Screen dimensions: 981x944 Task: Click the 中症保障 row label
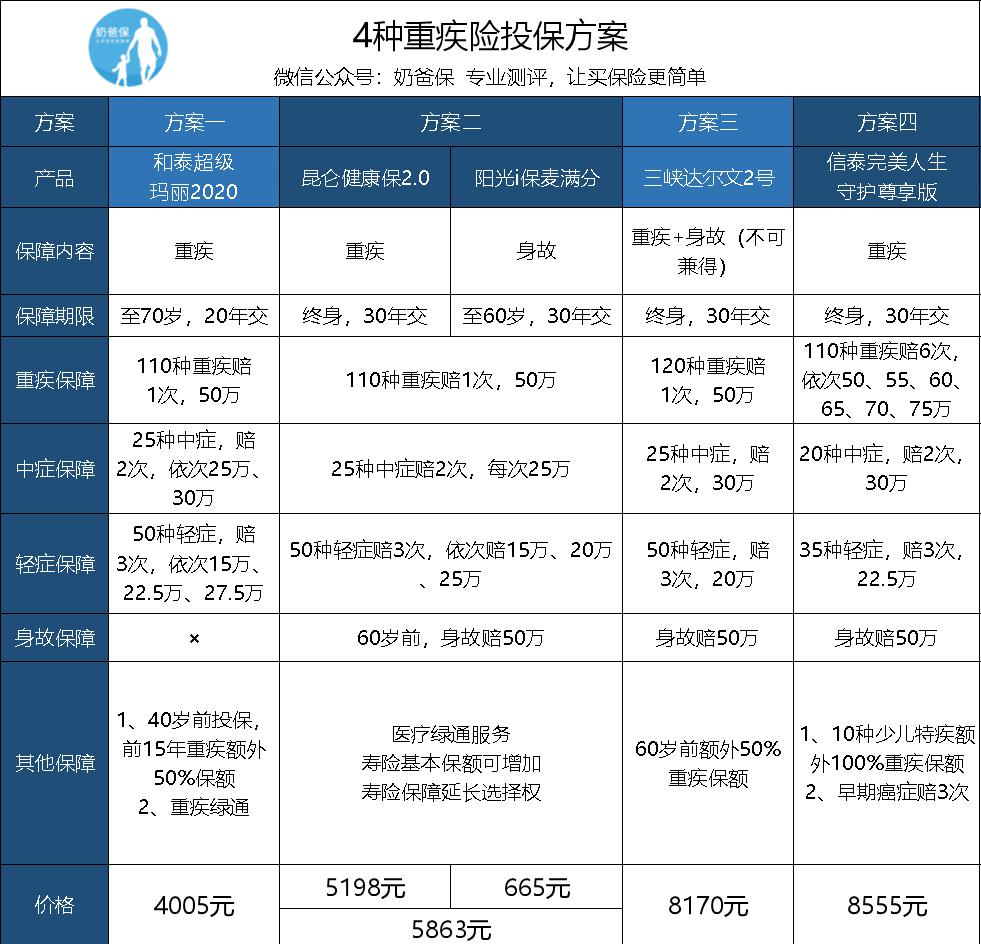(x=54, y=469)
